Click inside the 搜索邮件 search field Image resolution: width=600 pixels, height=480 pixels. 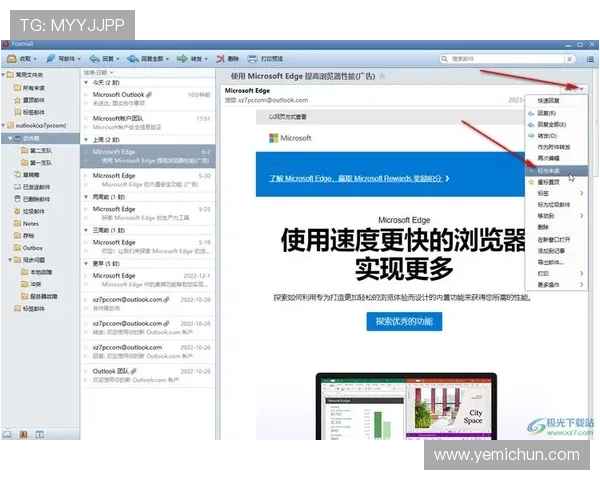coord(506,59)
